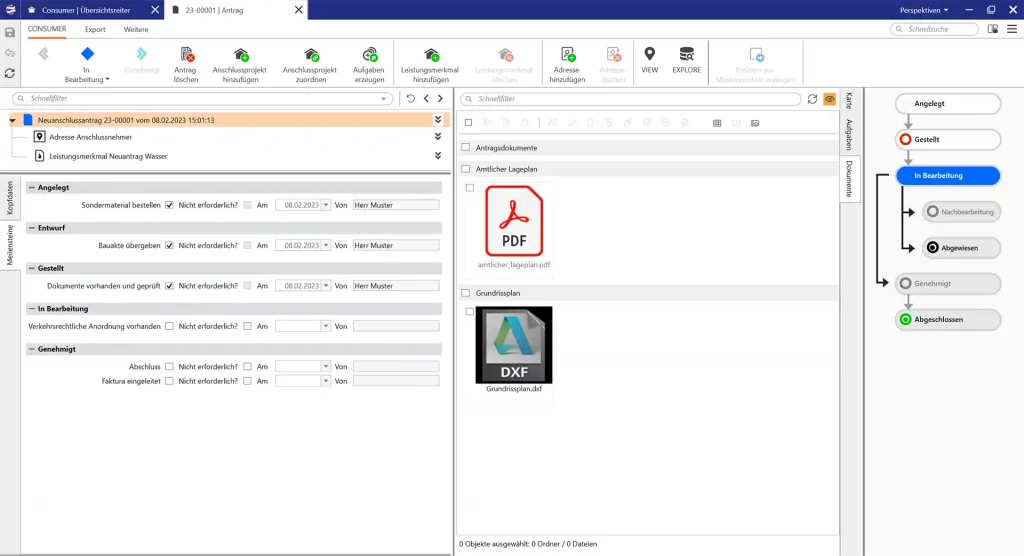The height and width of the screenshot is (556, 1024).
Task: Click the Antrag löschen icon
Action: (185, 55)
